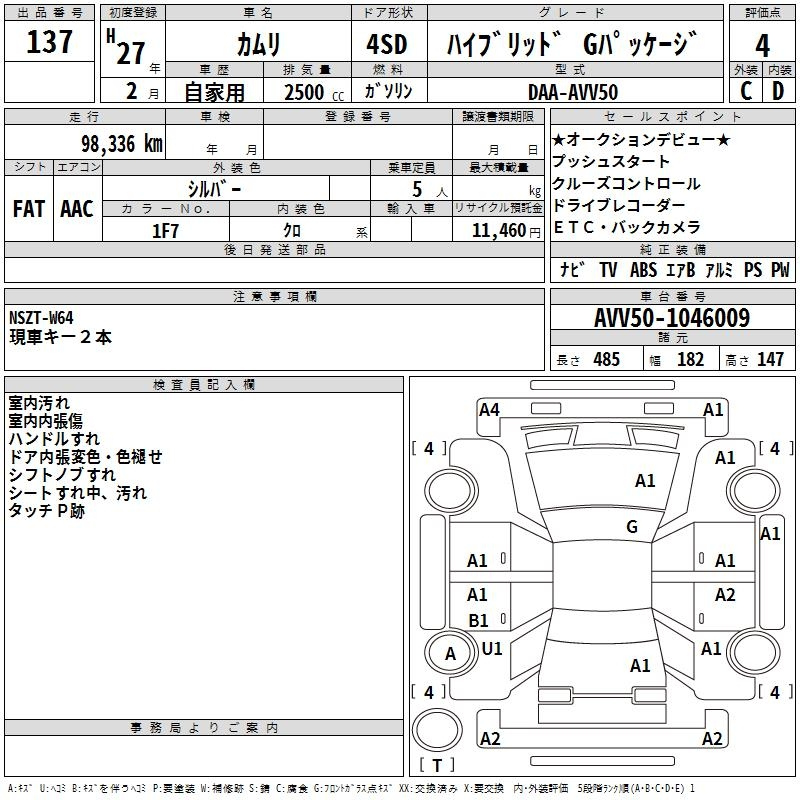This screenshot has height=800, width=800.
Task: Click the A1 mark on the trunk lid
Action: tap(640, 665)
